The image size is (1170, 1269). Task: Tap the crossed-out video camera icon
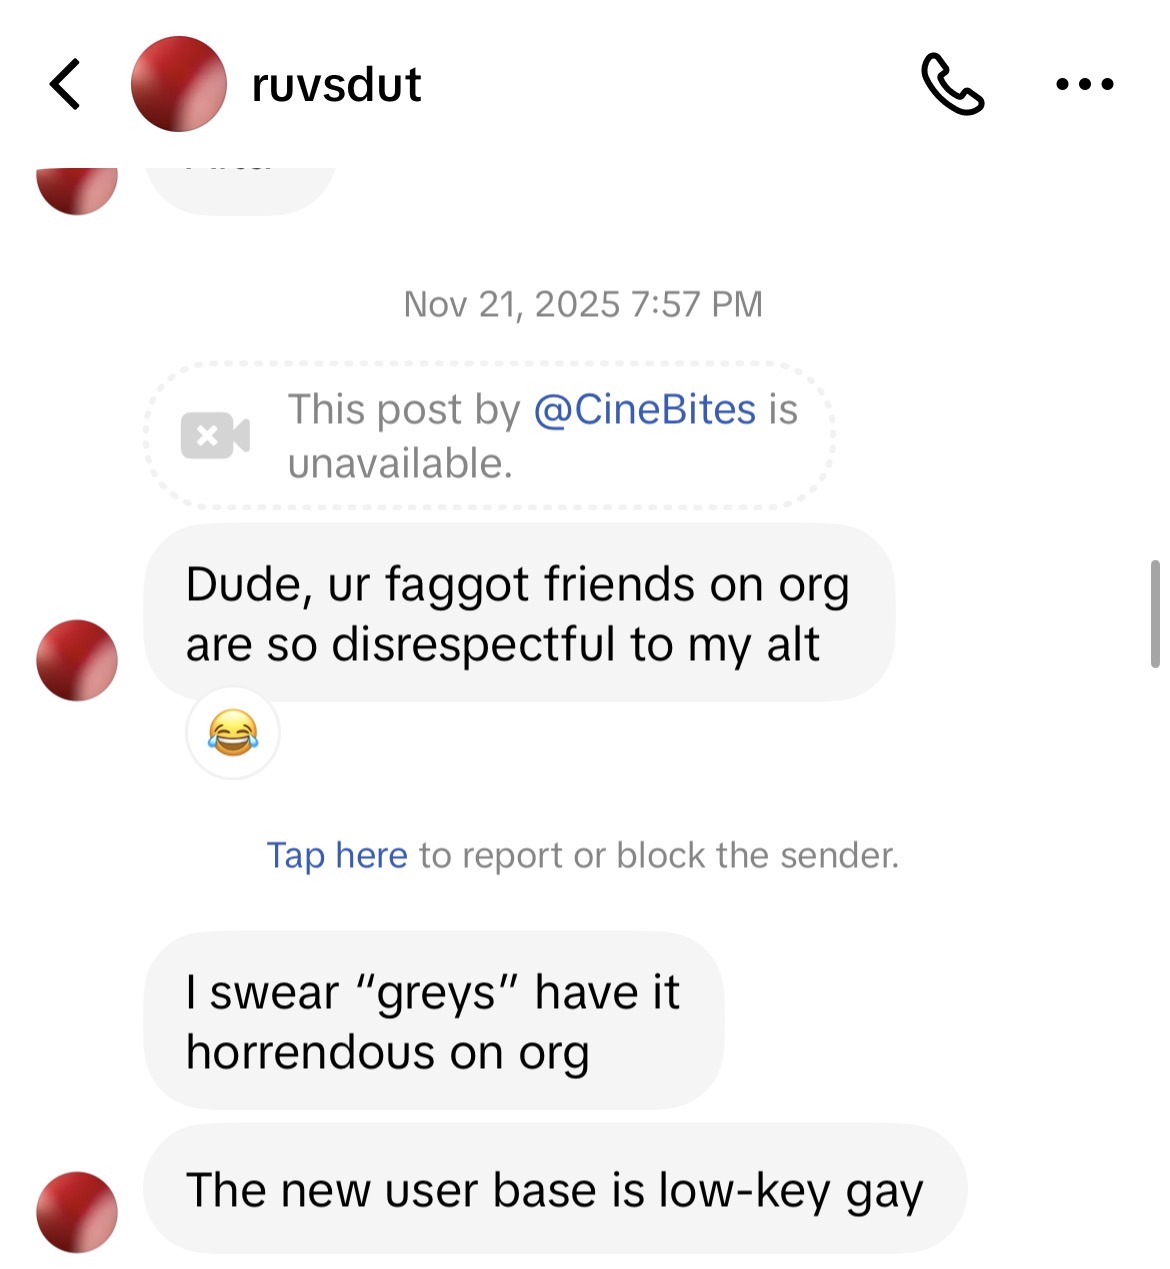coord(215,436)
